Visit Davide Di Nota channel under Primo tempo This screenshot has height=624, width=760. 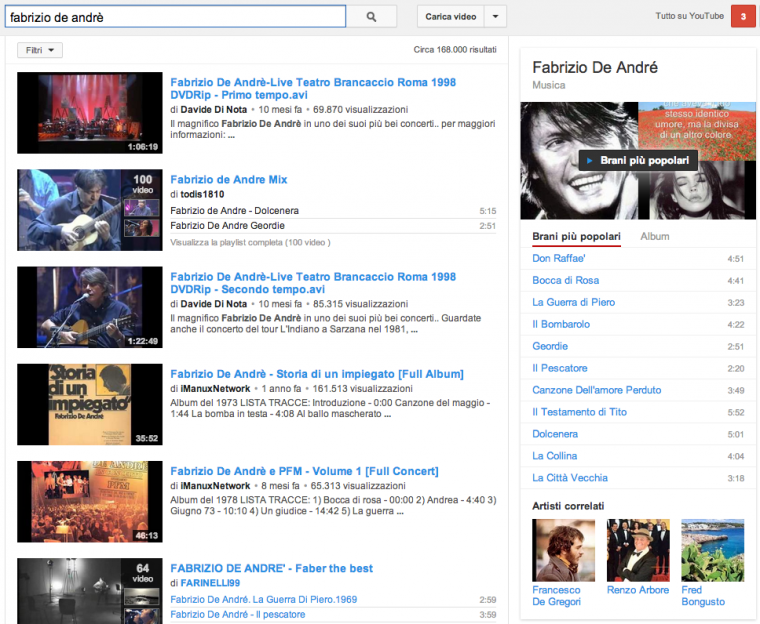coord(214,110)
